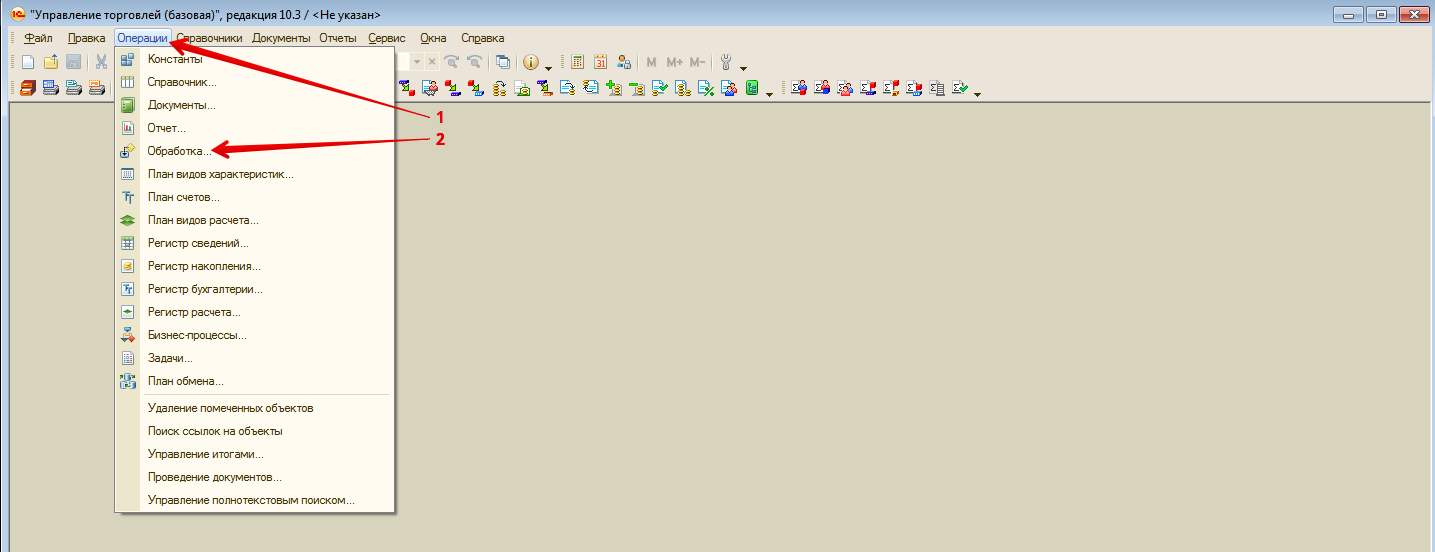Click the red file cabinet icon
The width and height of the screenshot is (1435, 552).
(28, 88)
